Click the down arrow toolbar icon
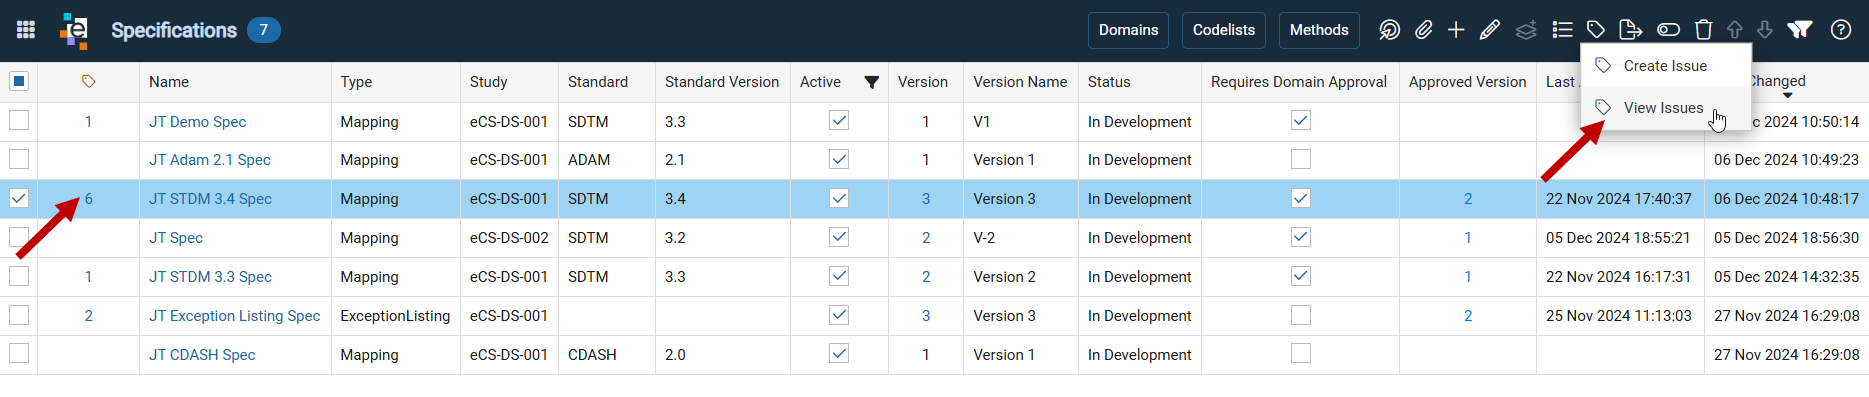 [1765, 30]
